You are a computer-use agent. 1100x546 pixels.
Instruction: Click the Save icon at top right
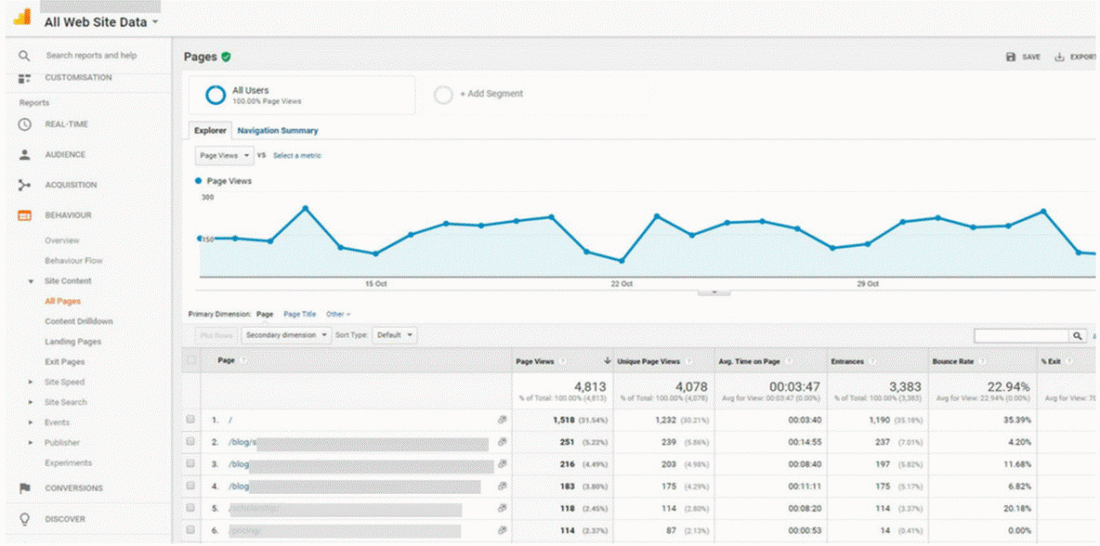pyautogui.click(x=1011, y=57)
